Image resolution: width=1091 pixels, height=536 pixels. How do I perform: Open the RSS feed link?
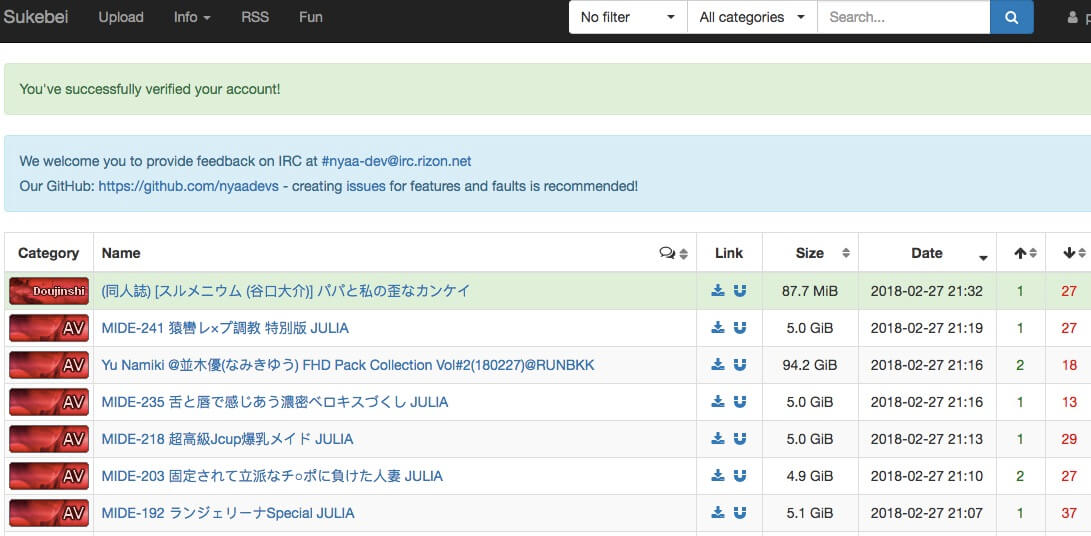click(255, 17)
